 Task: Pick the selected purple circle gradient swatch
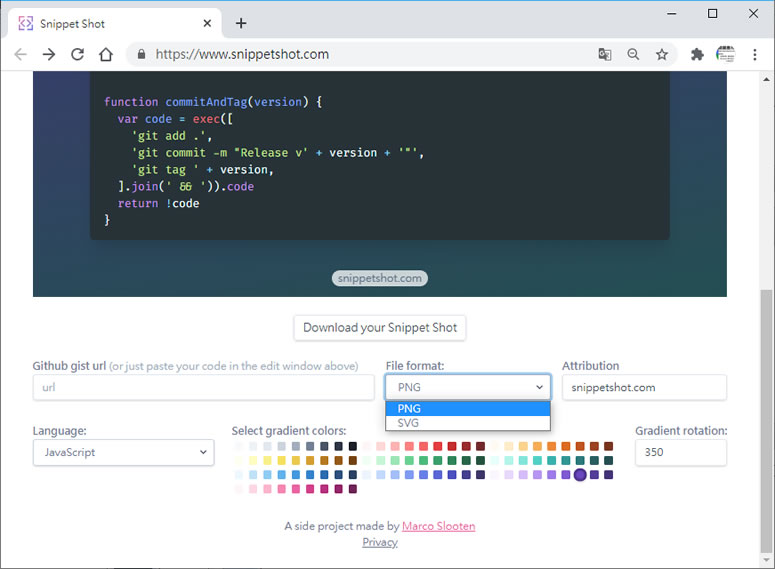[x=580, y=475]
